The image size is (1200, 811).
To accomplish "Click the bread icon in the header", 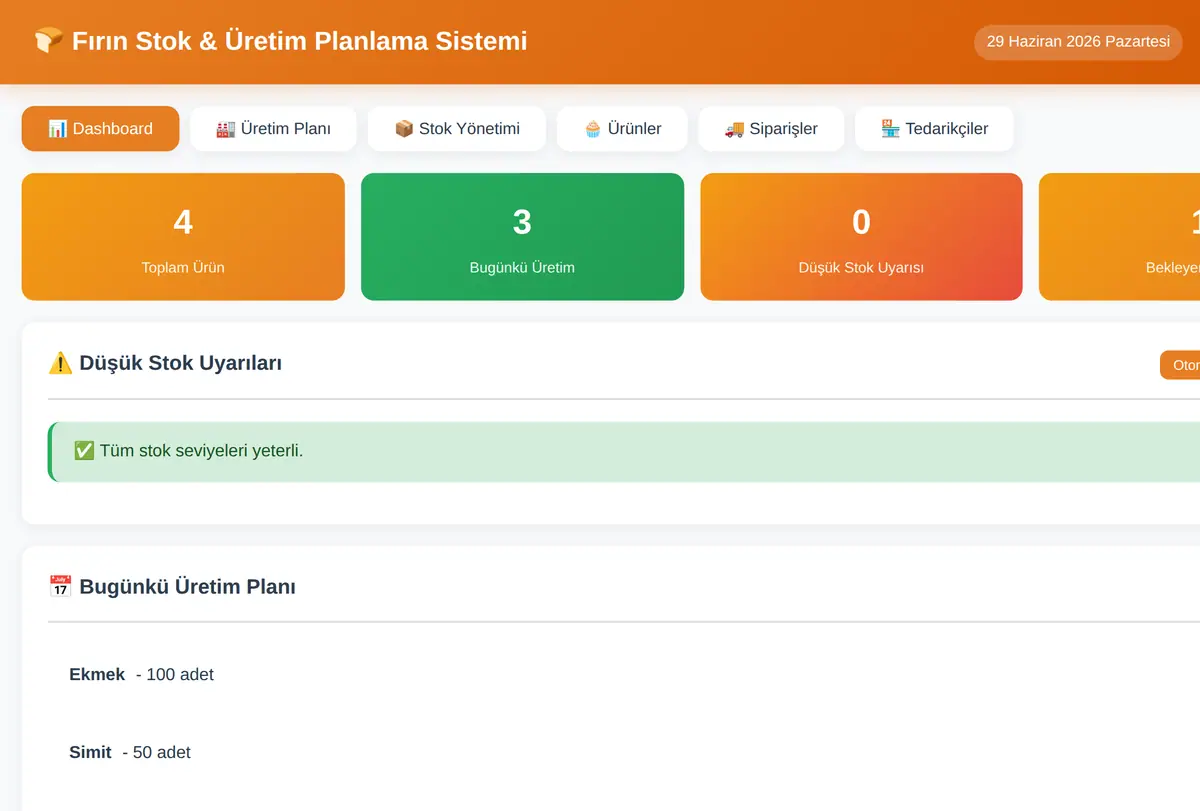I will tap(47, 41).
